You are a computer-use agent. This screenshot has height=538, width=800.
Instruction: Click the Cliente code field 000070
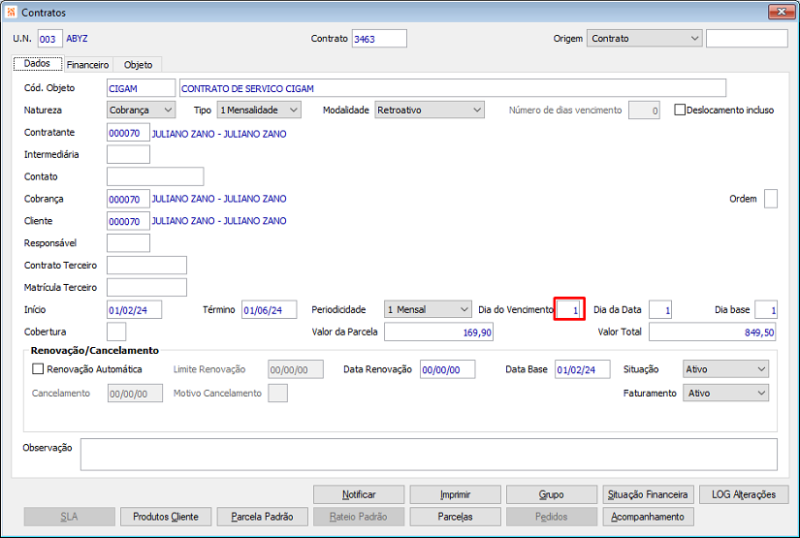(x=128, y=221)
